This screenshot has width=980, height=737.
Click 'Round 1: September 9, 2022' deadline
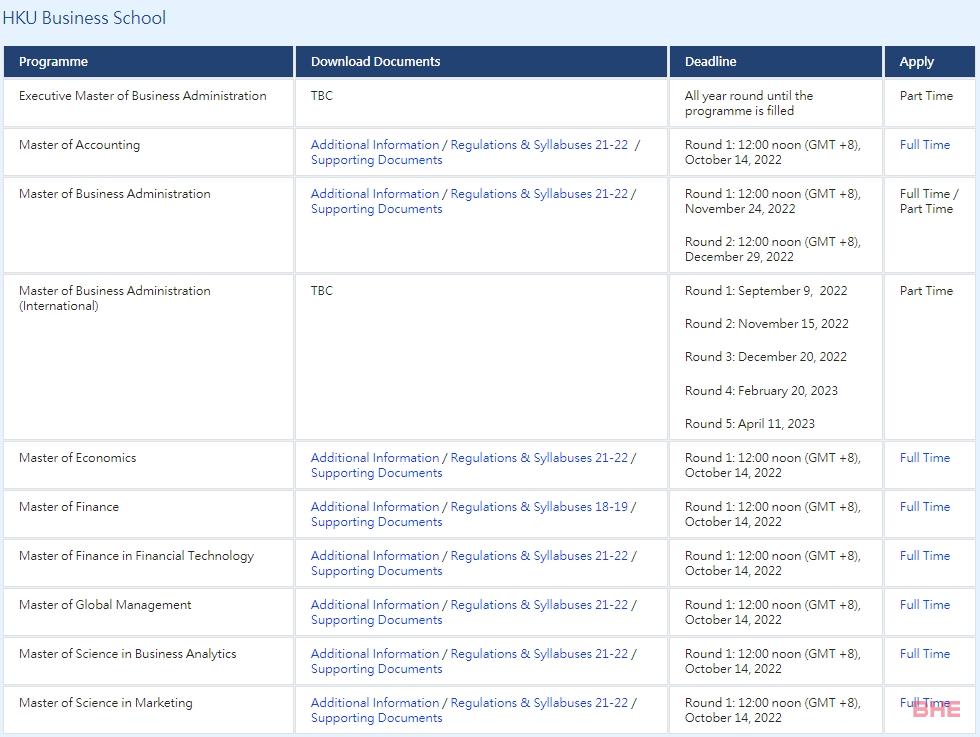[x=766, y=291]
